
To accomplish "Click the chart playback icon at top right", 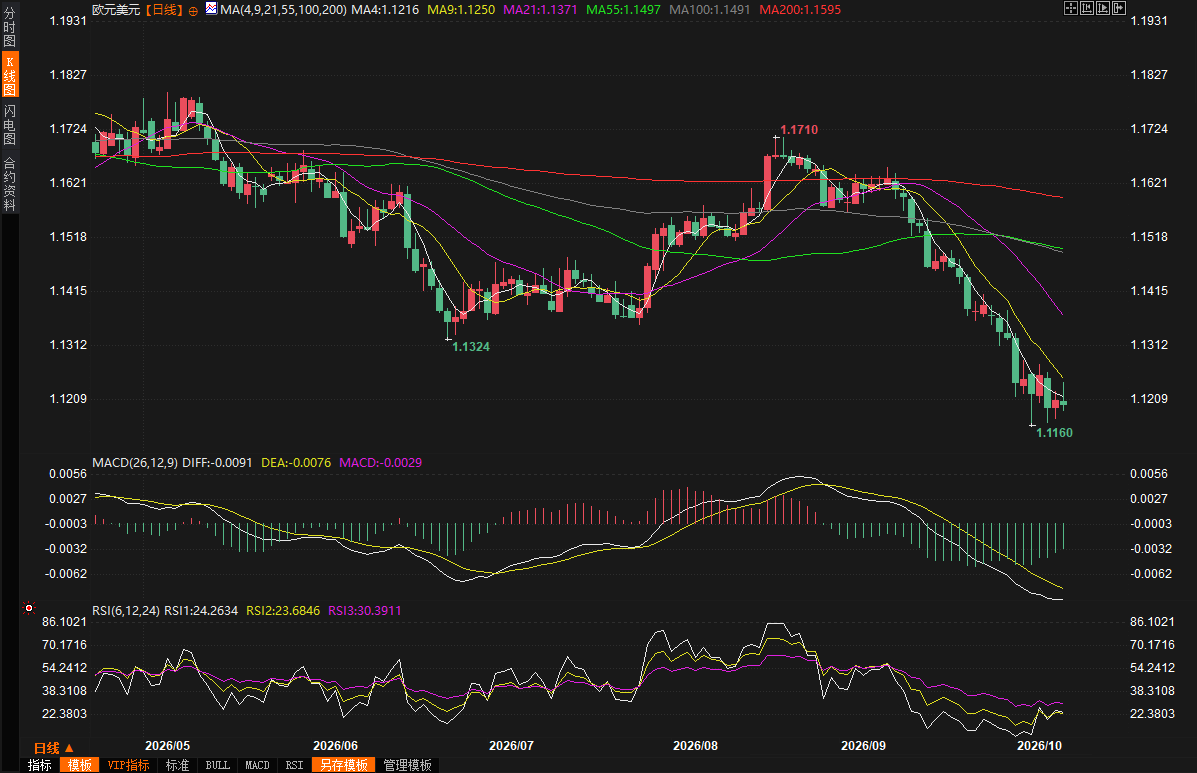I will [1103, 8].
